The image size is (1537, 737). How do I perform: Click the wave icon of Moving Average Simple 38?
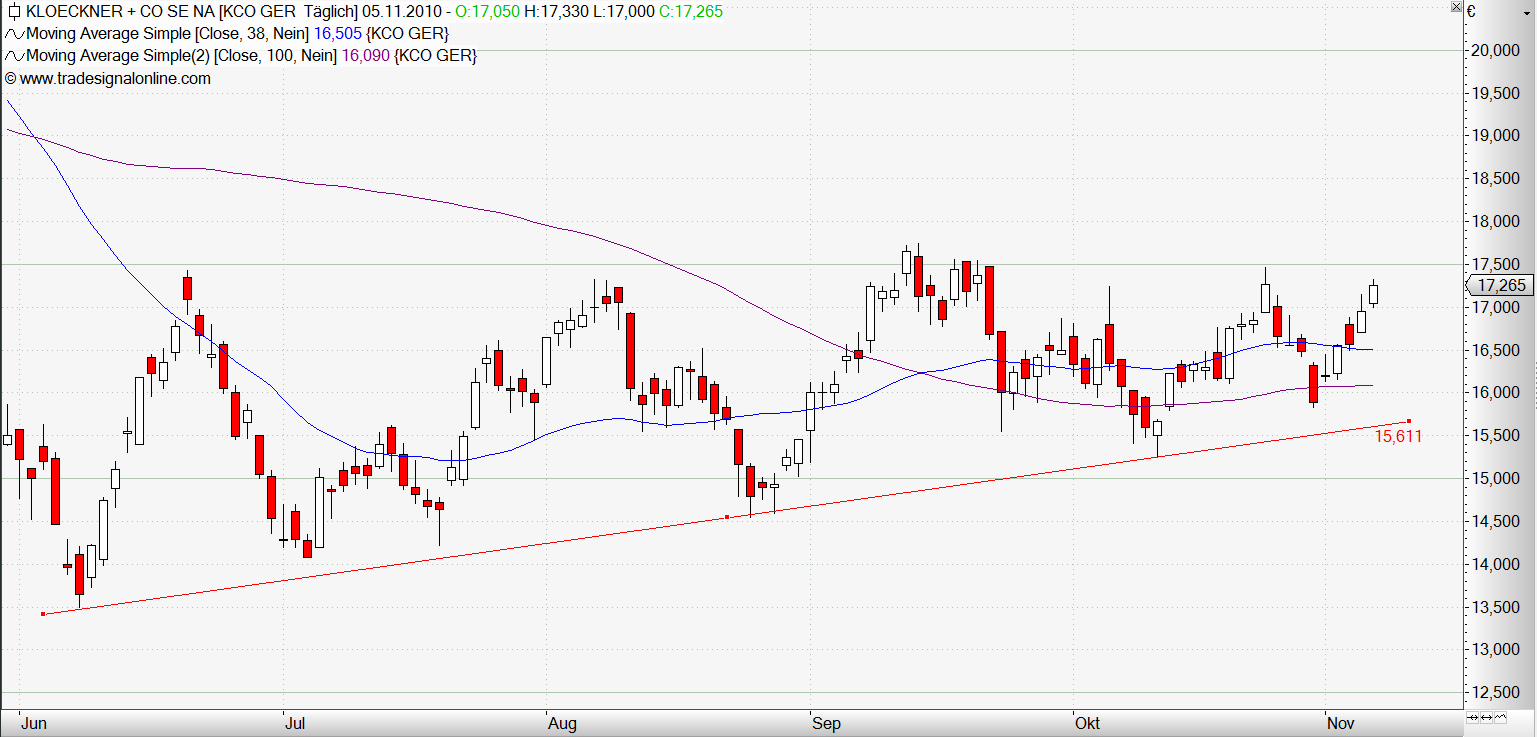click(x=14, y=34)
